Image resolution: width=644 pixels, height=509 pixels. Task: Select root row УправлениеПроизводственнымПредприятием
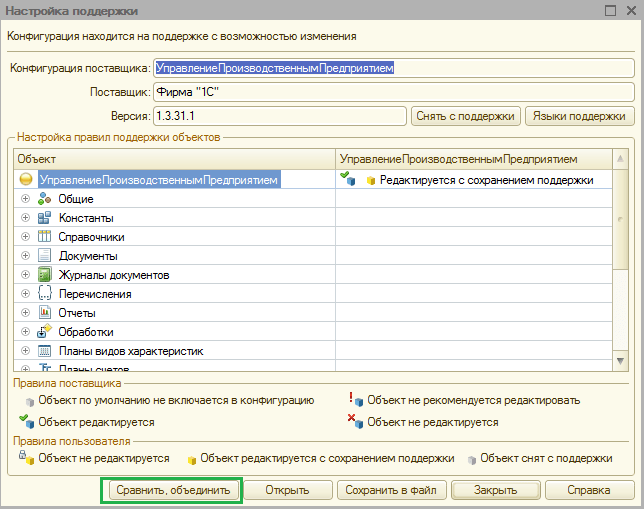(x=159, y=180)
